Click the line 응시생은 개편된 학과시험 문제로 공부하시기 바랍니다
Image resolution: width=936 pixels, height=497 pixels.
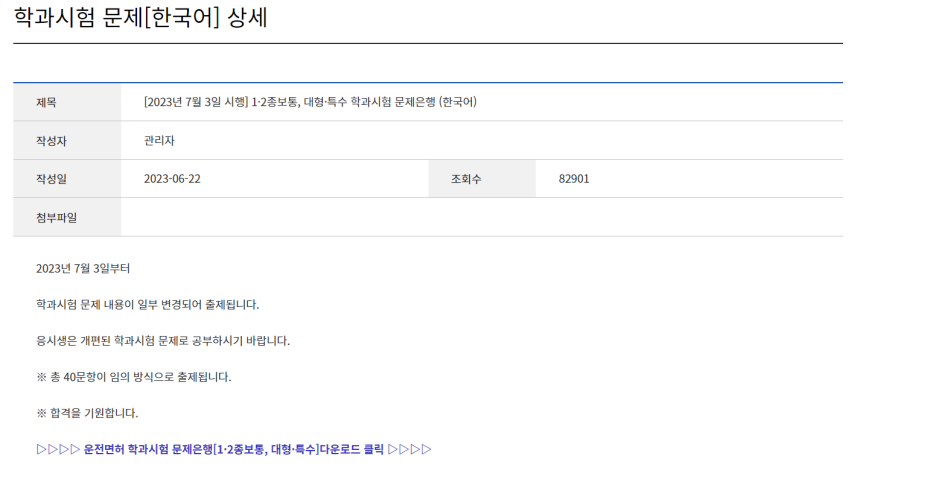pos(163,341)
